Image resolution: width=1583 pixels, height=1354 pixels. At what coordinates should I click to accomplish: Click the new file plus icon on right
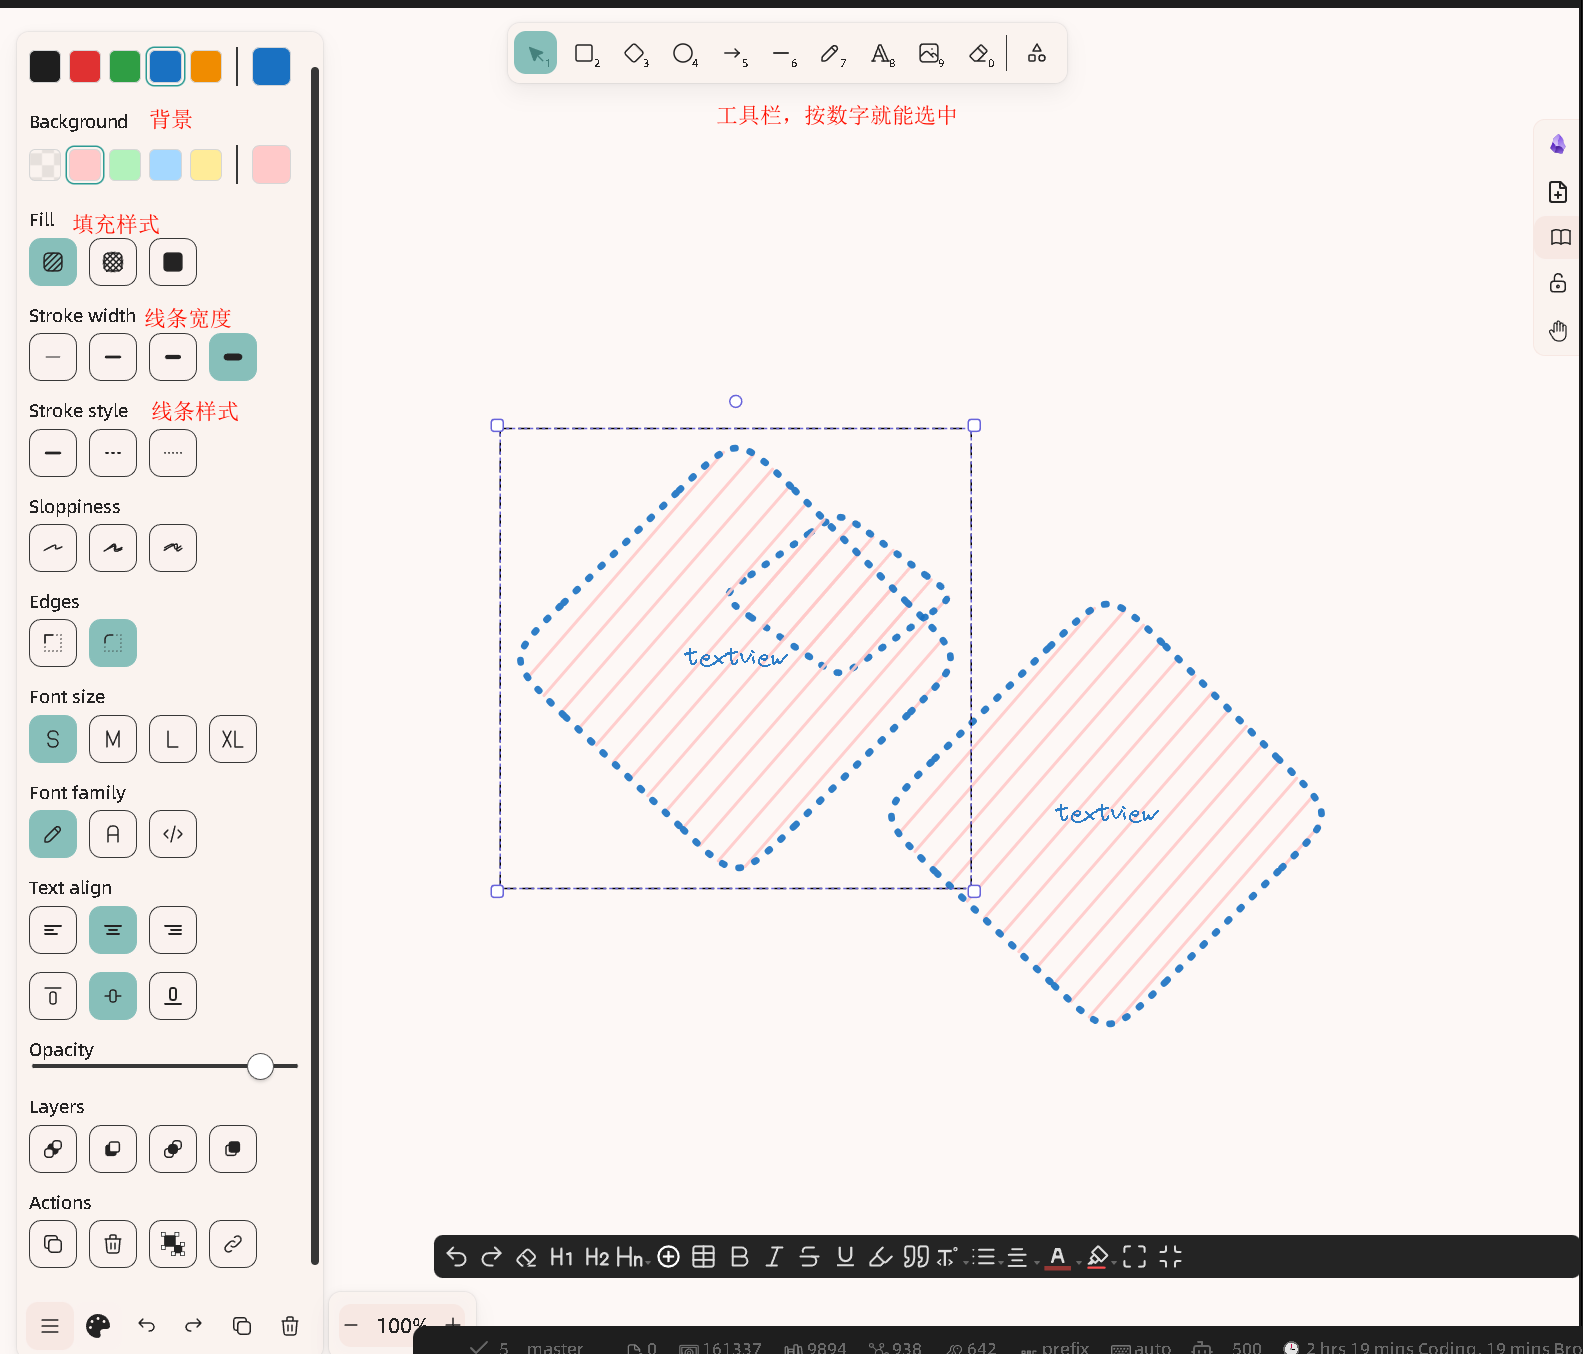pos(1558,191)
